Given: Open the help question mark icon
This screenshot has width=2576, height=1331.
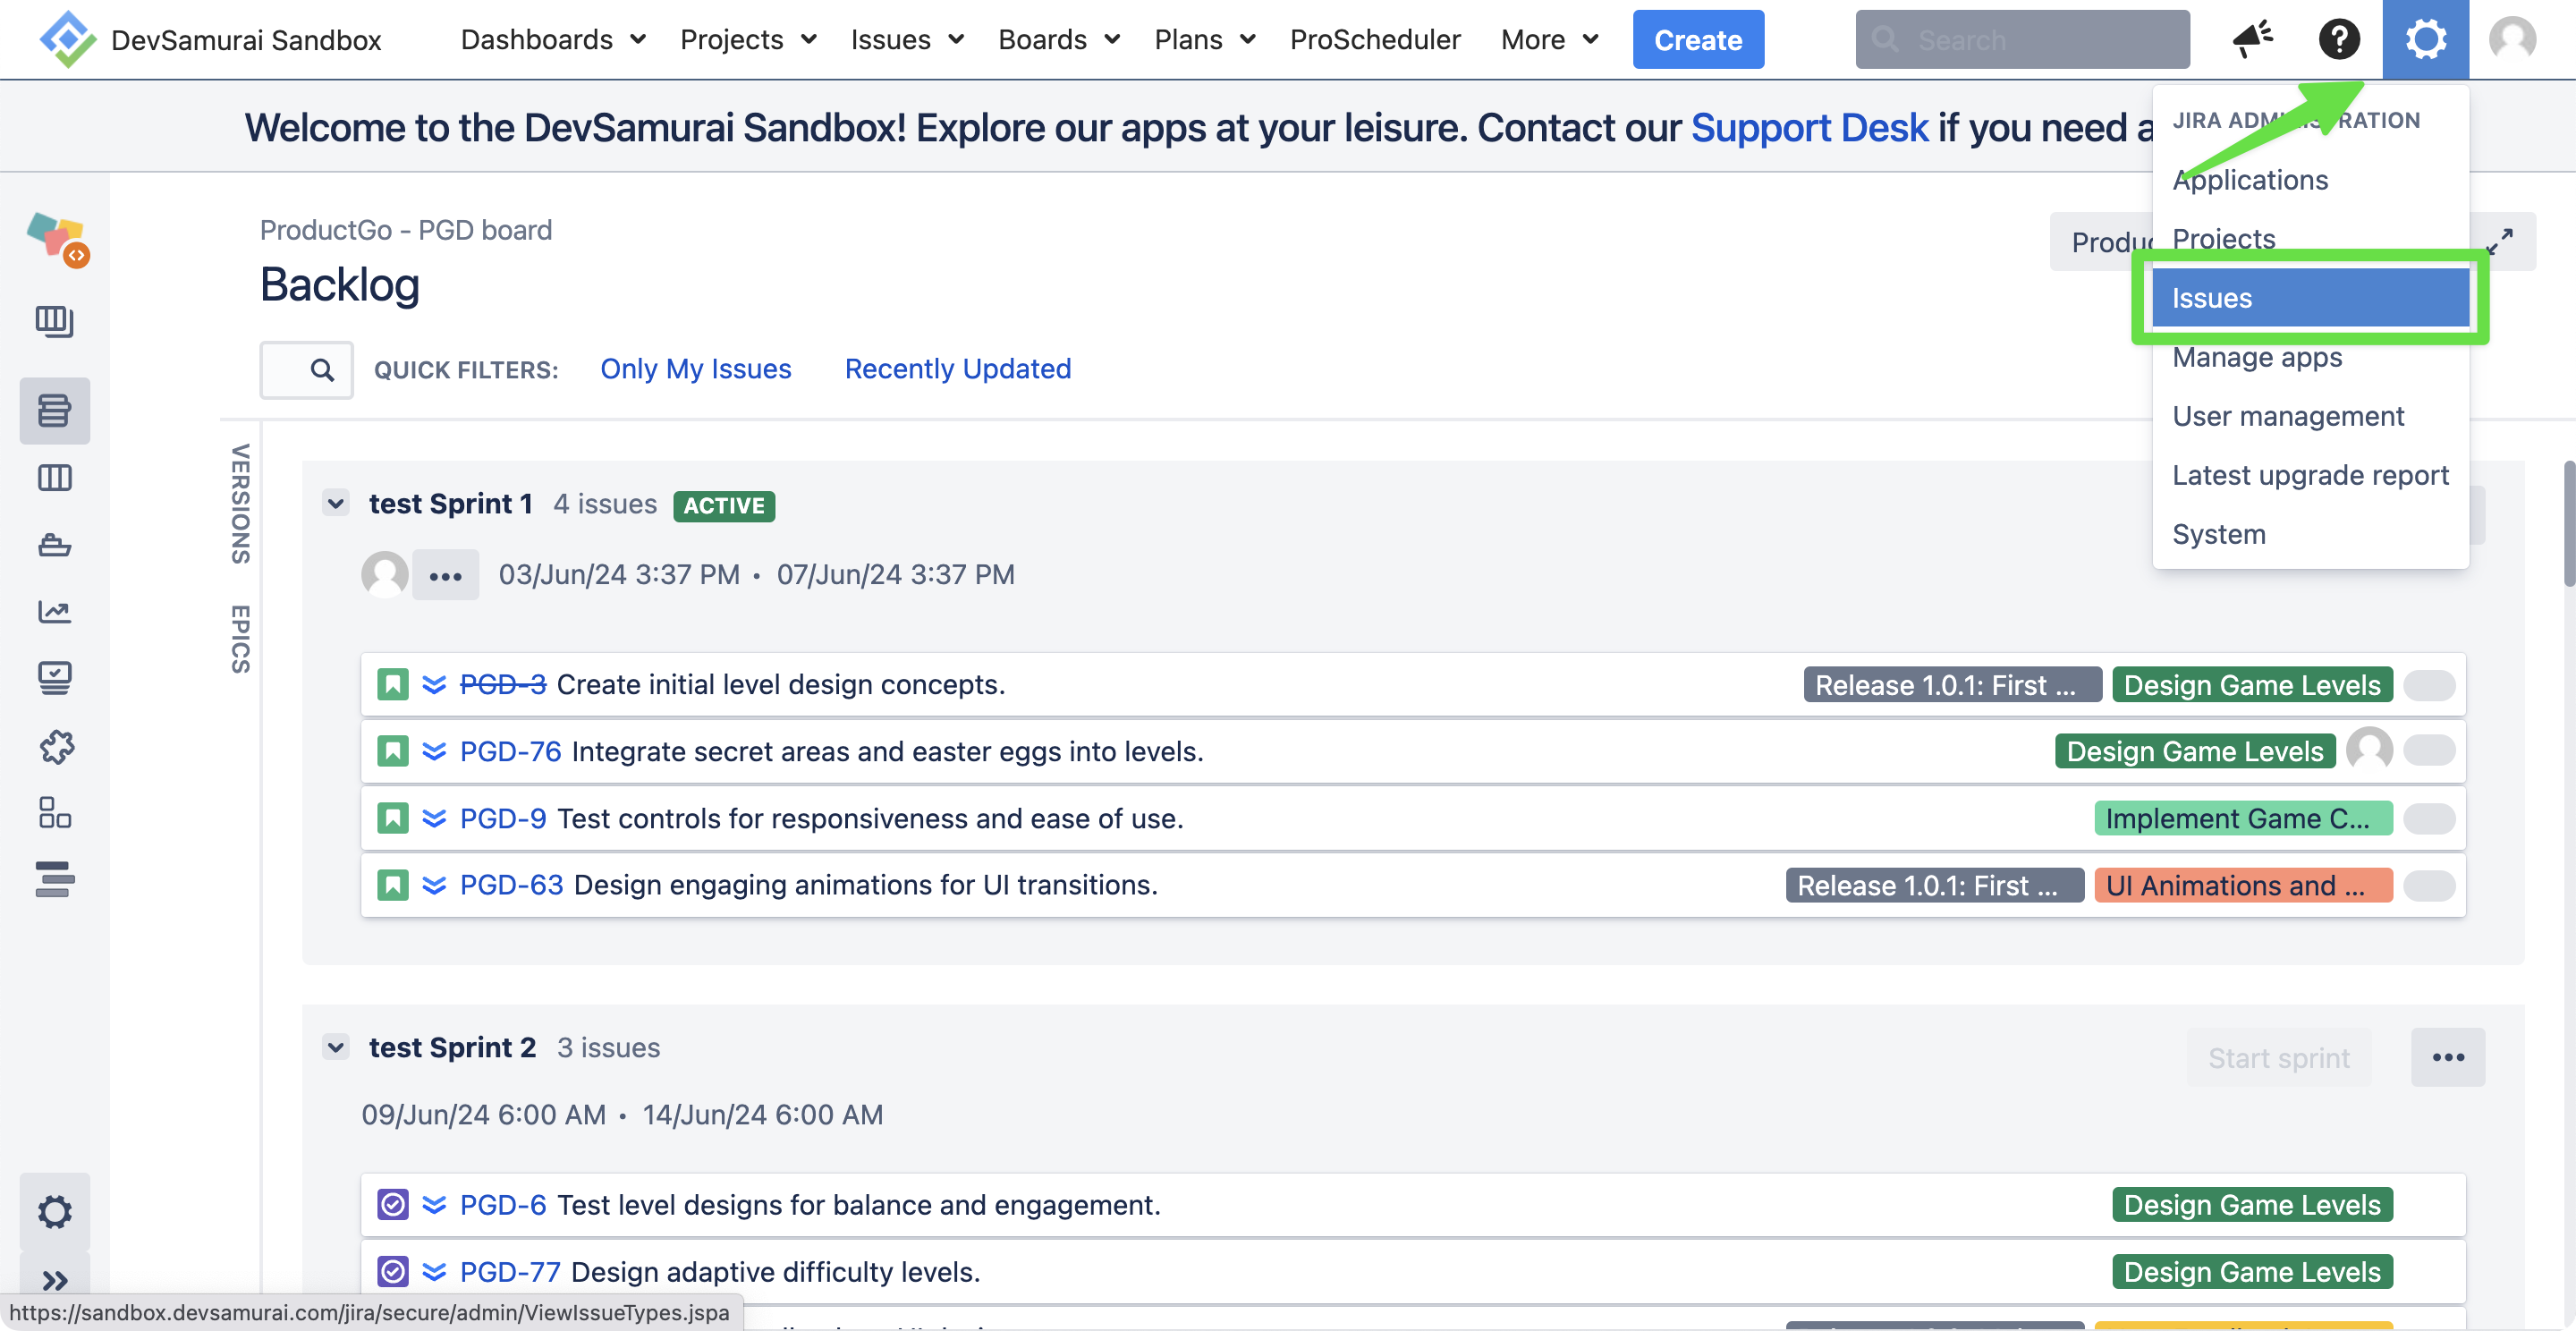Looking at the screenshot, I should (2338, 40).
